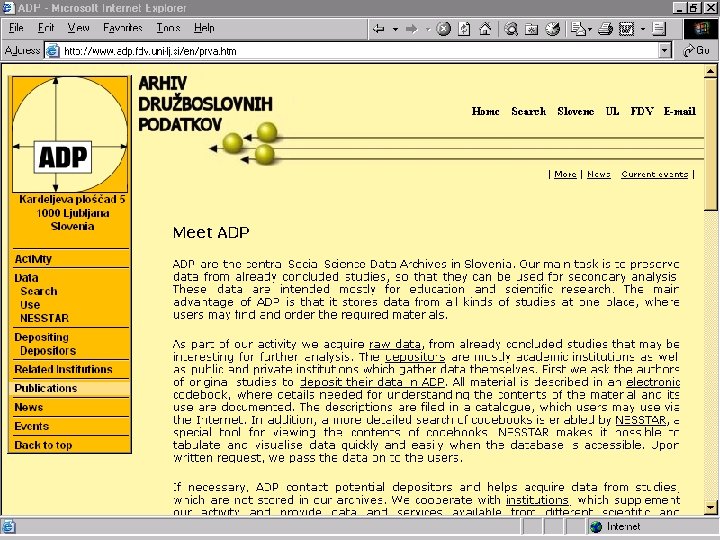Open the File menu
The height and width of the screenshot is (540, 720).
[16, 28]
